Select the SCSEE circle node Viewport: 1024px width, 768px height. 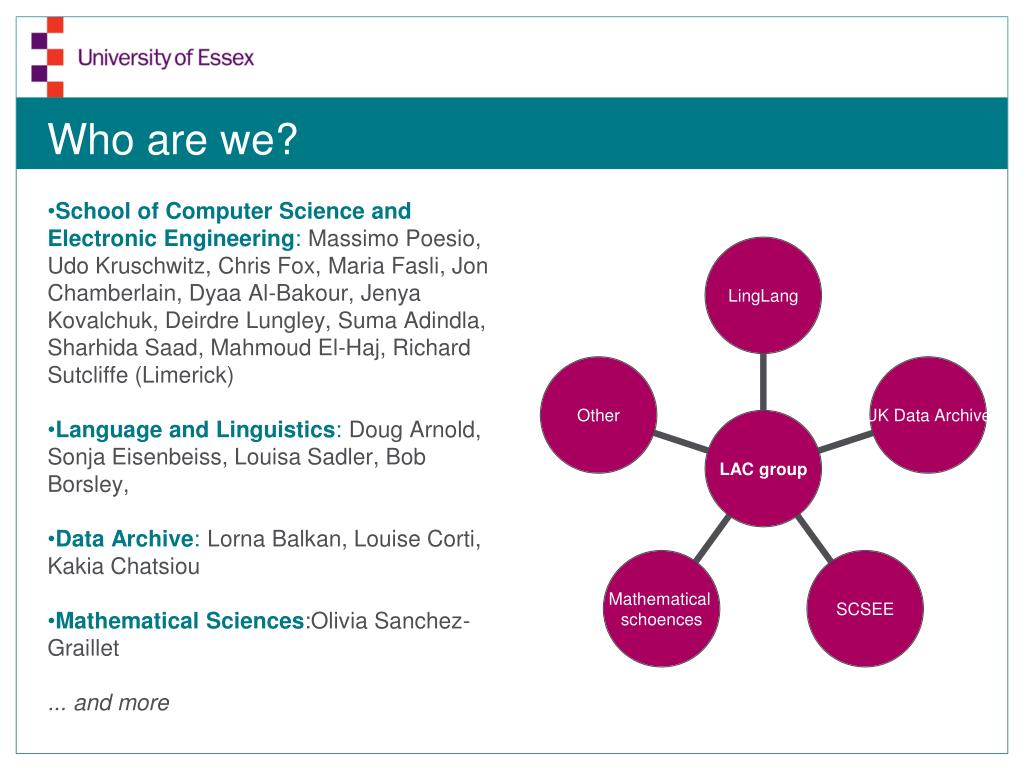(x=865, y=609)
